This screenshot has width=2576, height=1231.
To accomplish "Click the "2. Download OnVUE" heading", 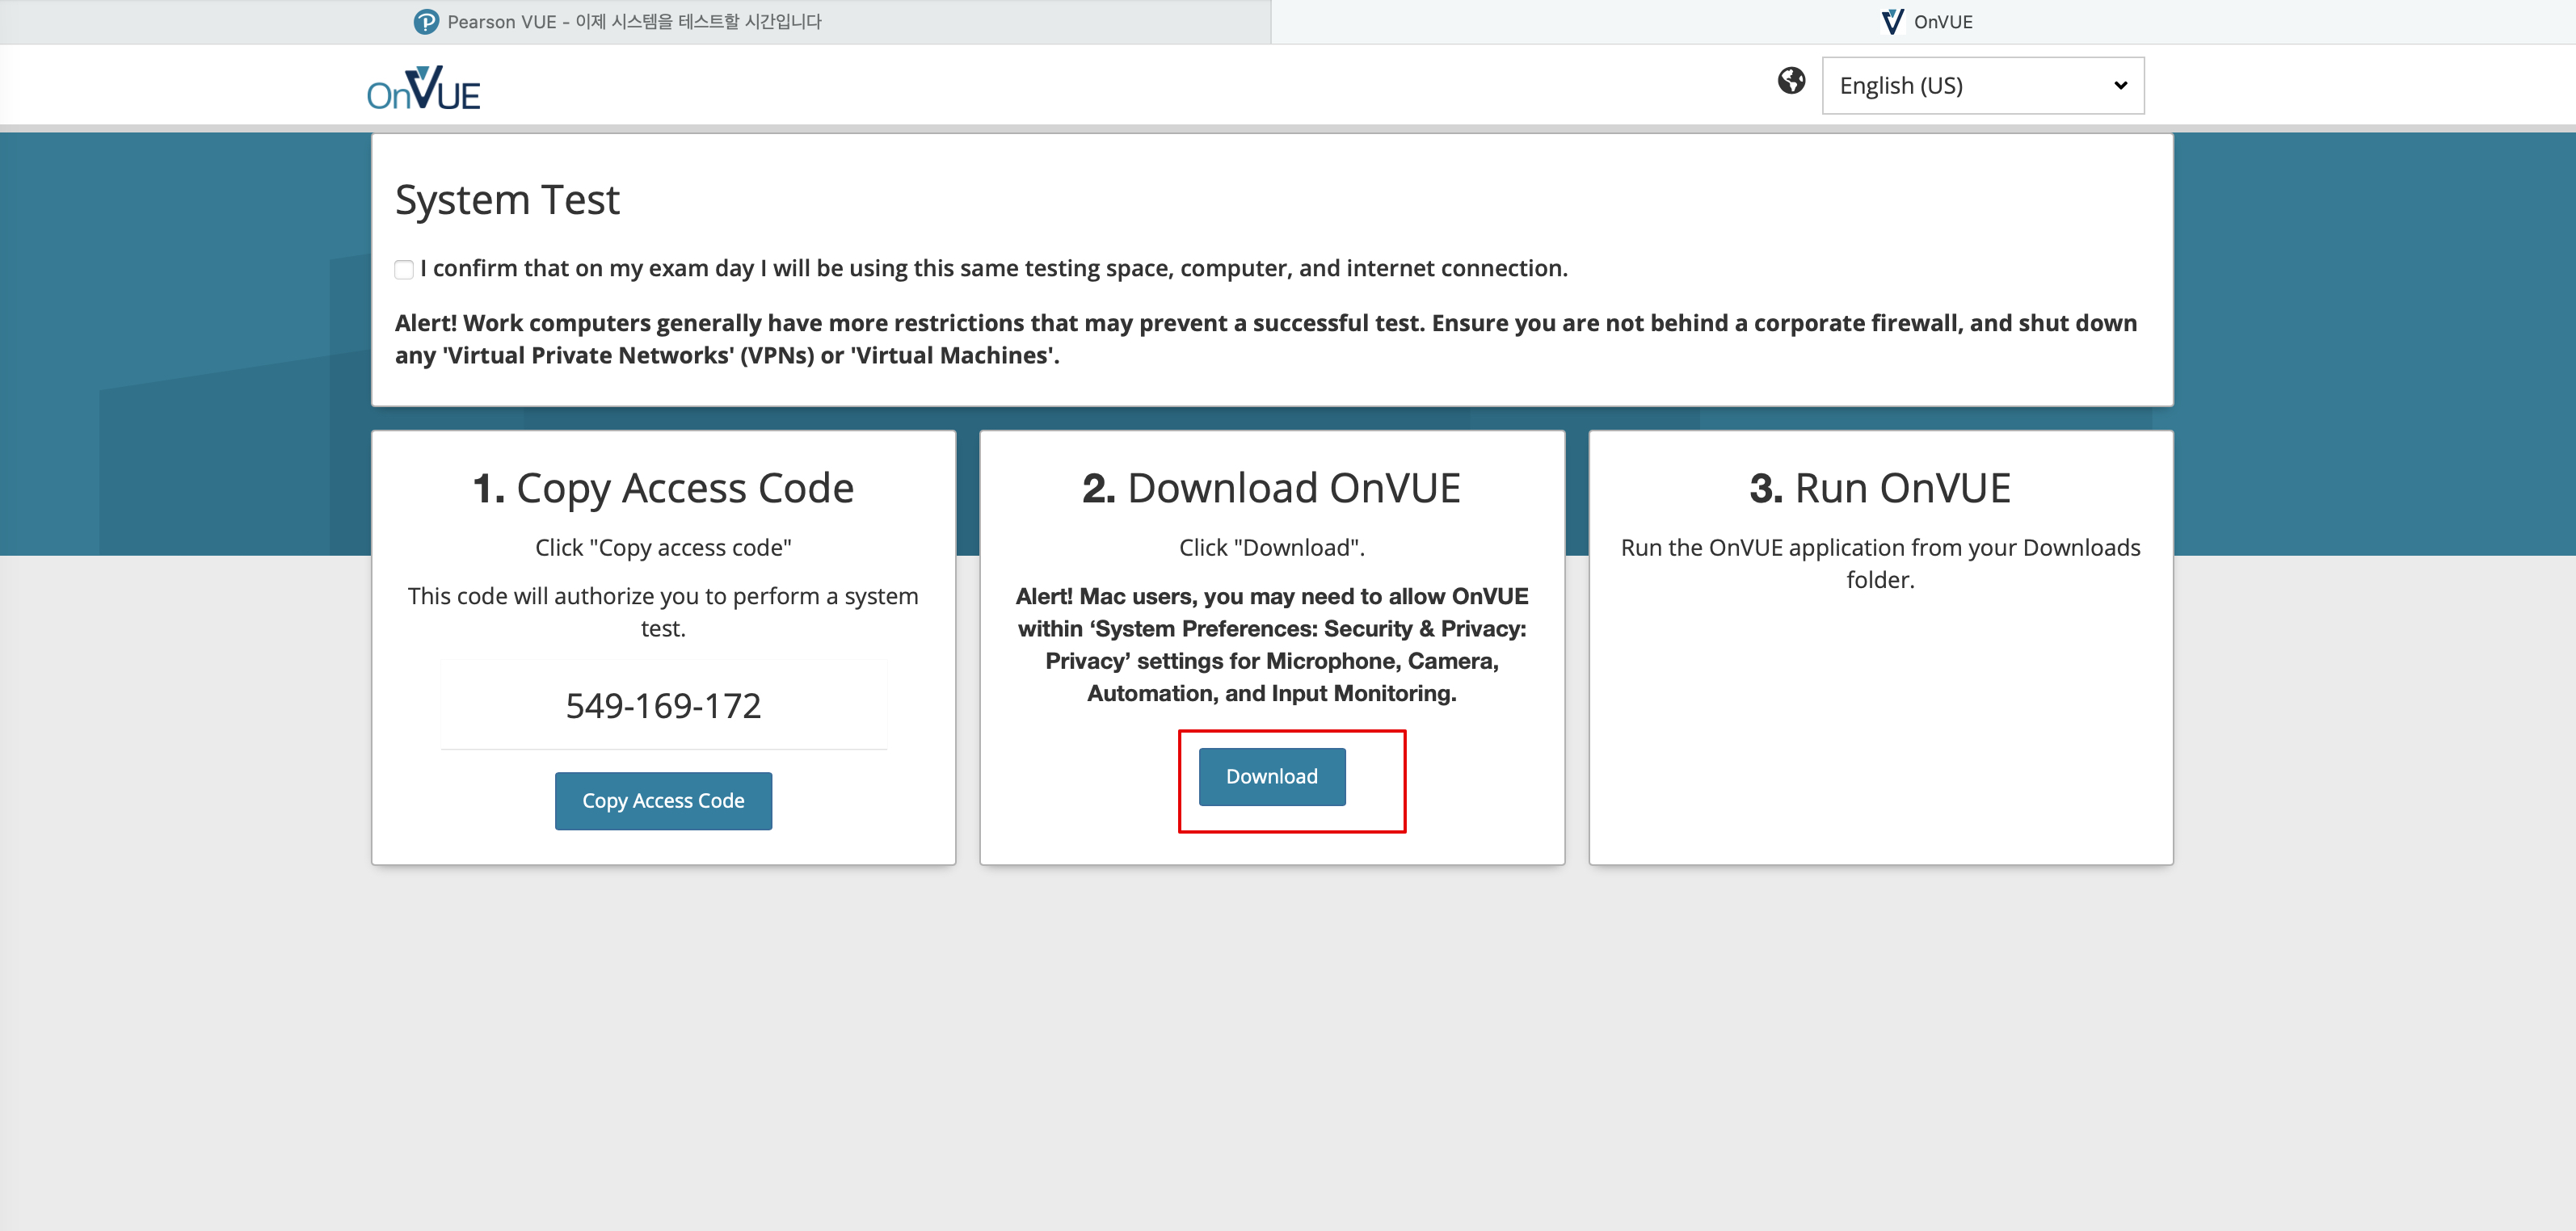I will [x=1271, y=488].
